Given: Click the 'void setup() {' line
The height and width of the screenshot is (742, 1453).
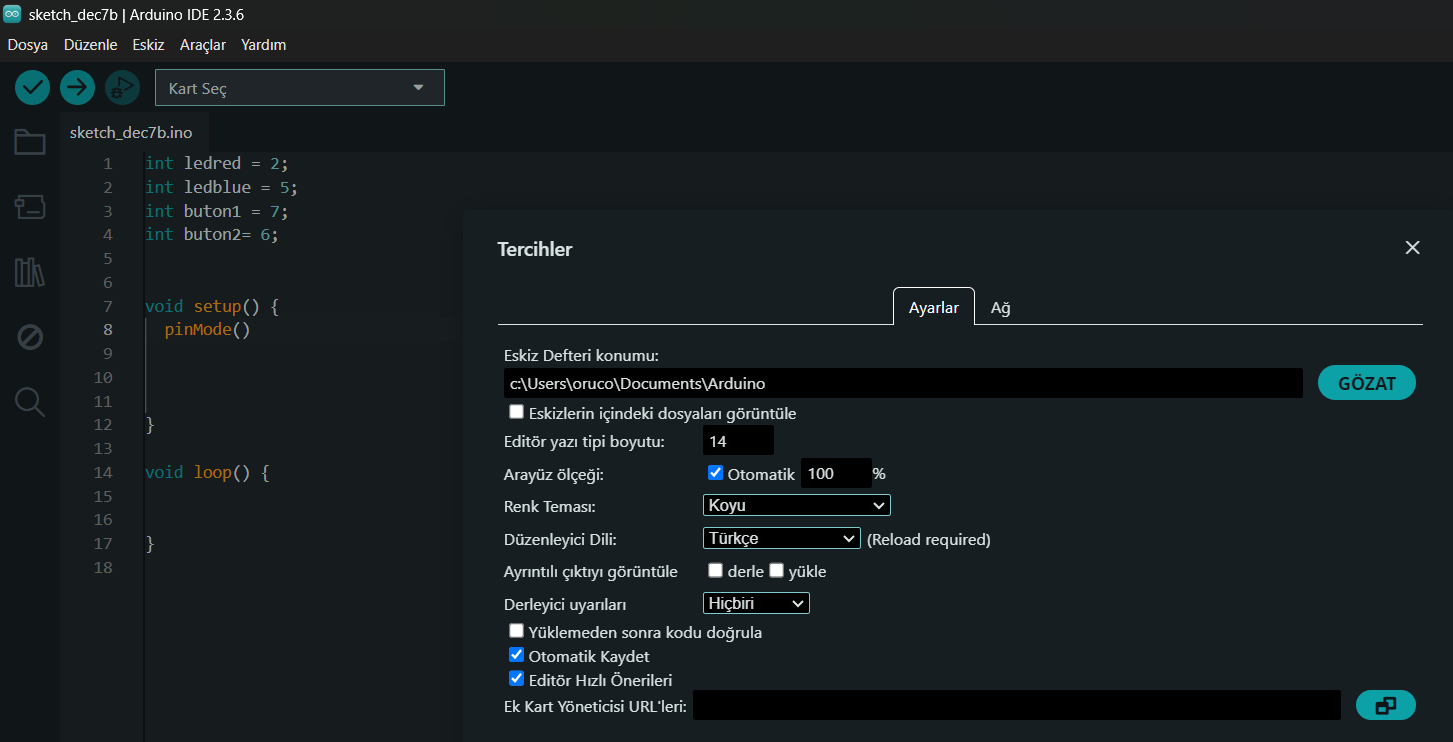Looking at the screenshot, I should click(x=211, y=306).
